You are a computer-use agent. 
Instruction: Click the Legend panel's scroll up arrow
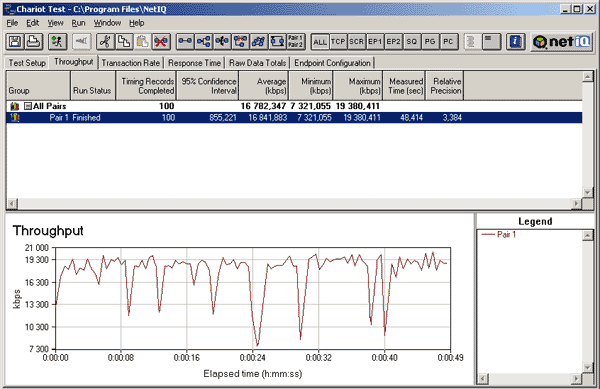tap(588, 235)
